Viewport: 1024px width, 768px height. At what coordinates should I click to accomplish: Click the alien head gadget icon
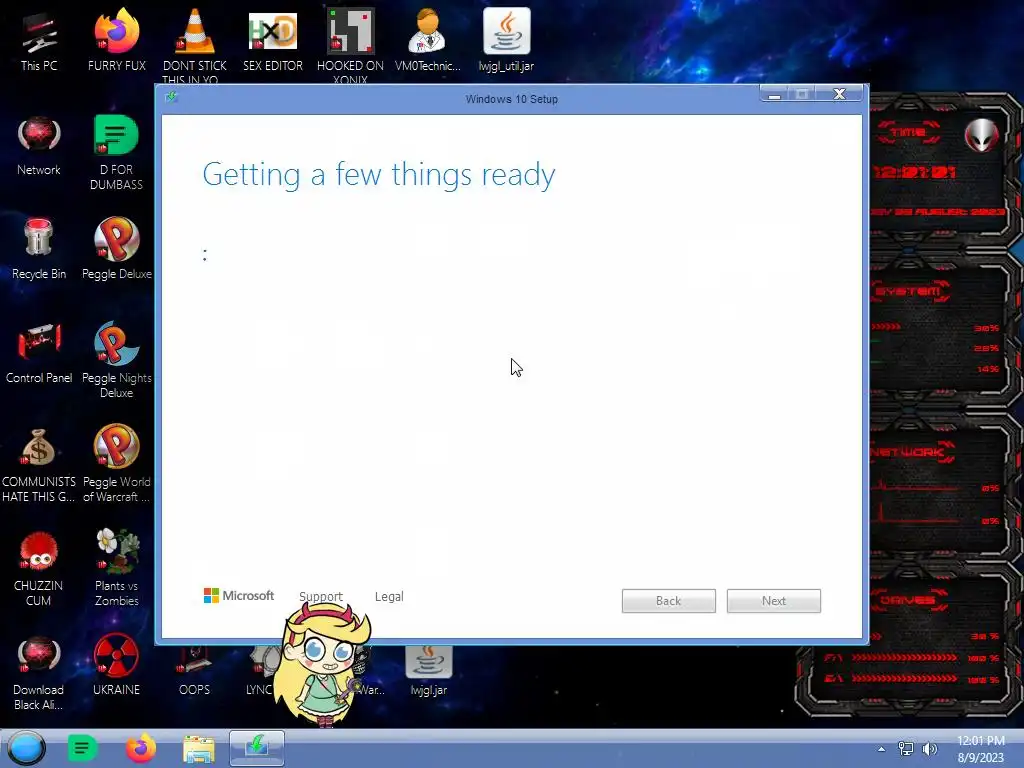[982, 135]
